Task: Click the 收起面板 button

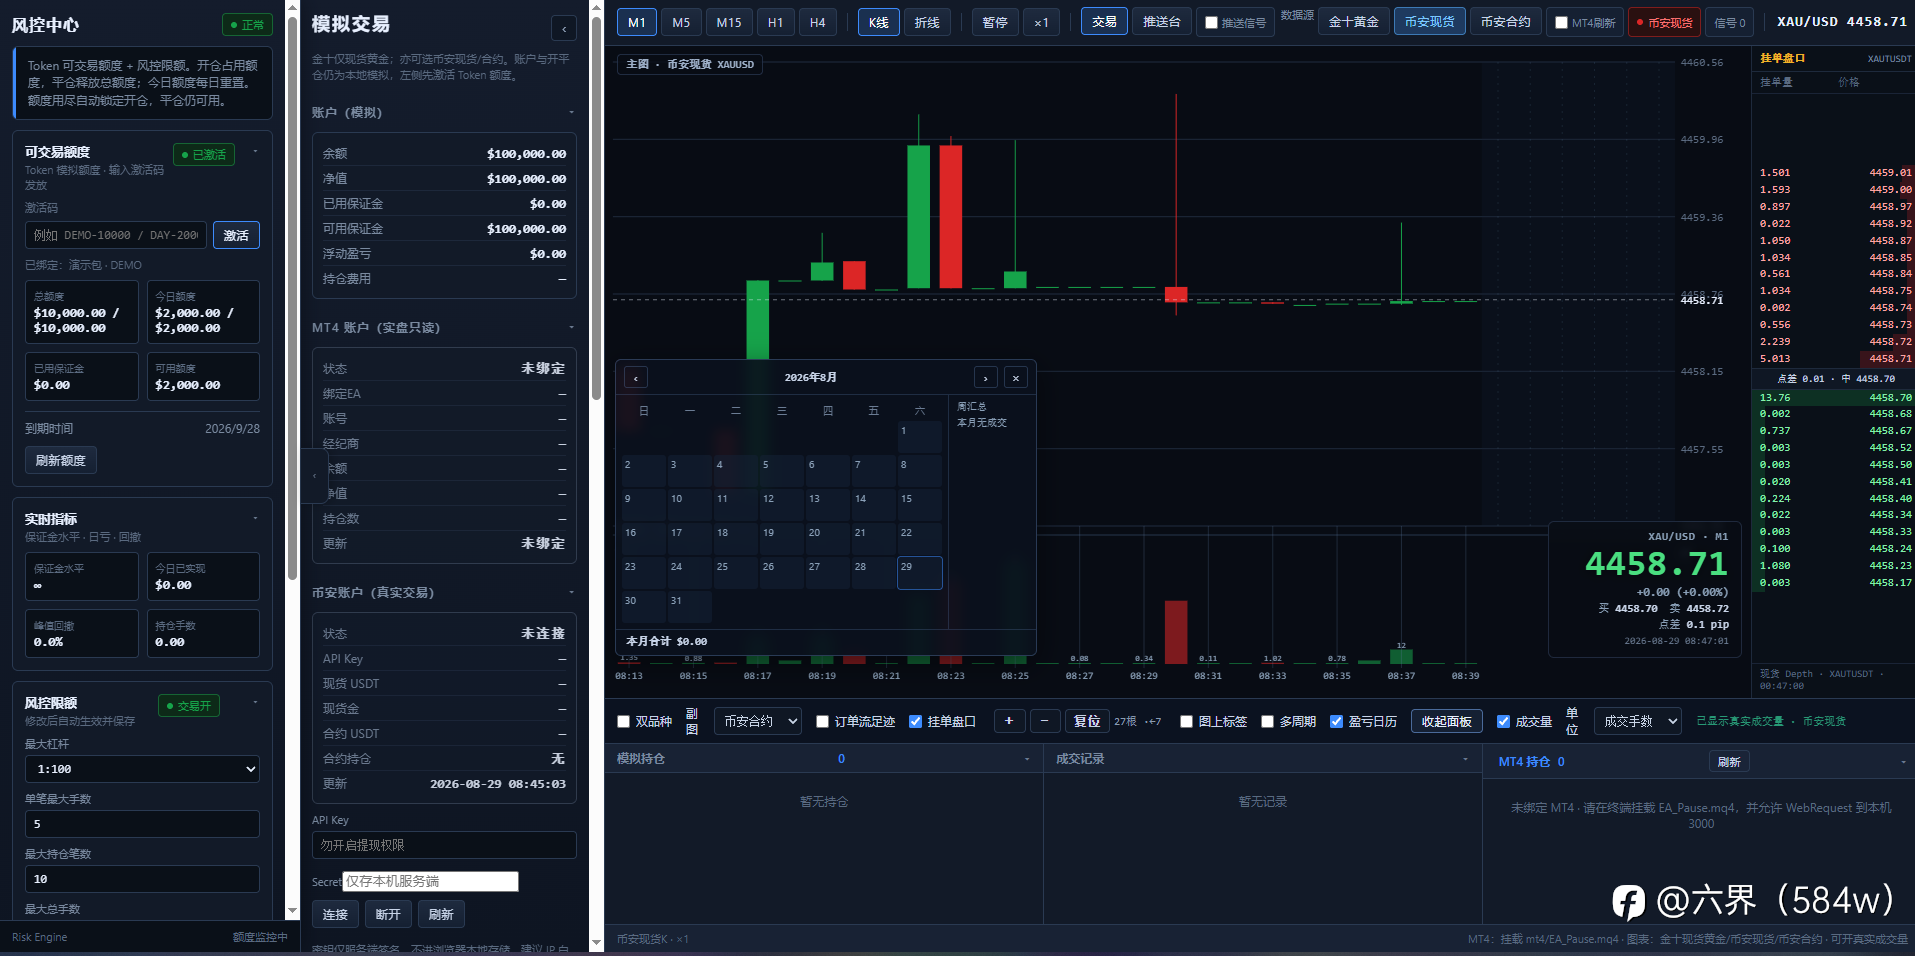Action: click(x=1447, y=721)
